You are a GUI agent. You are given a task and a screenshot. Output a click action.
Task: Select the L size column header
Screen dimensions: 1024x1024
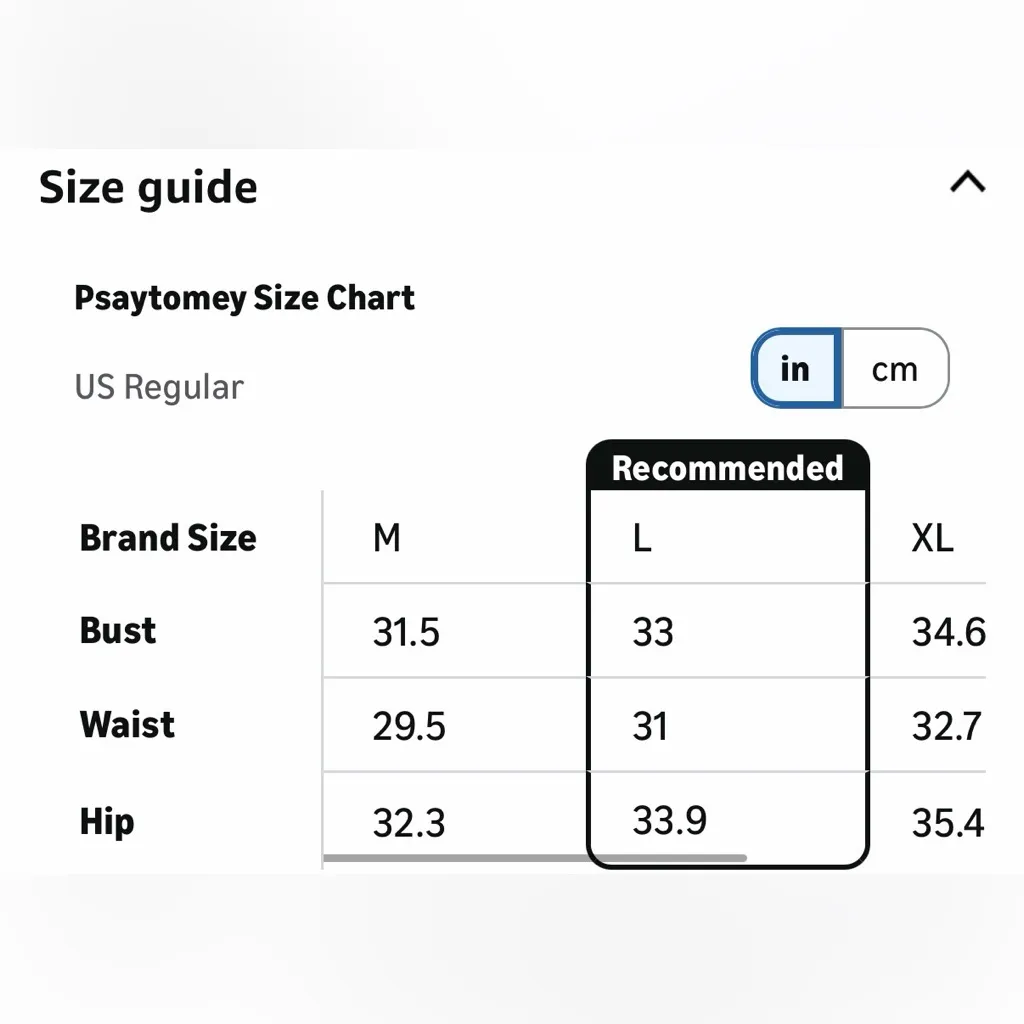tap(642, 538)
